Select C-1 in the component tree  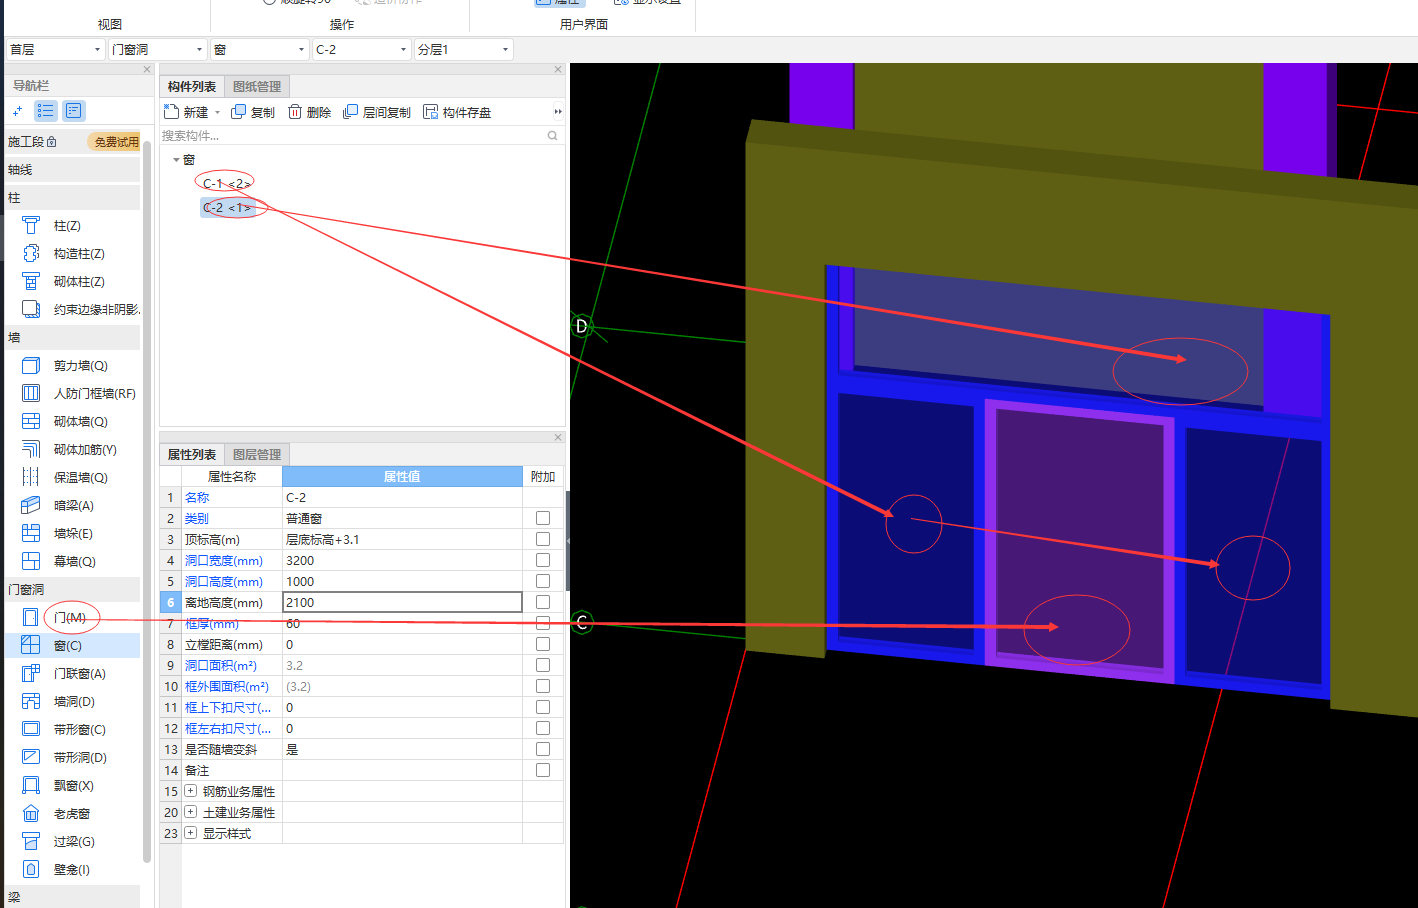pyautogui.click(x=226, y=183)
